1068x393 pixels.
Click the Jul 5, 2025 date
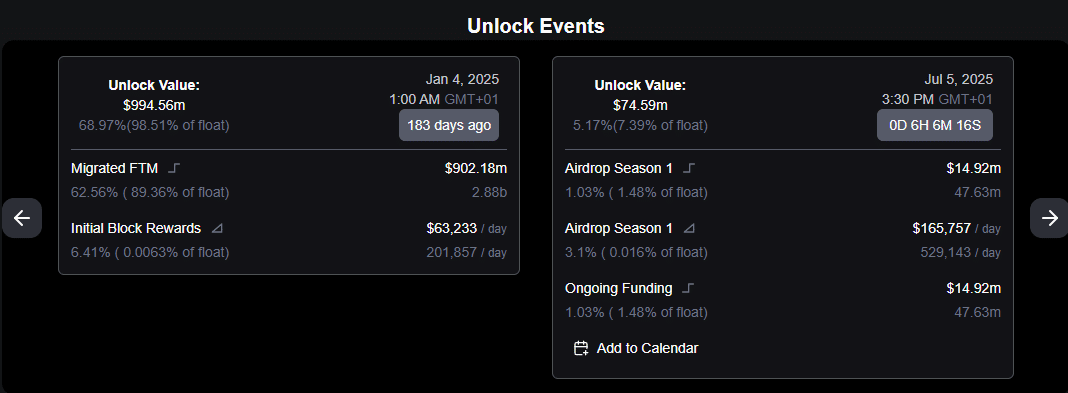click(x=958, y=79)
